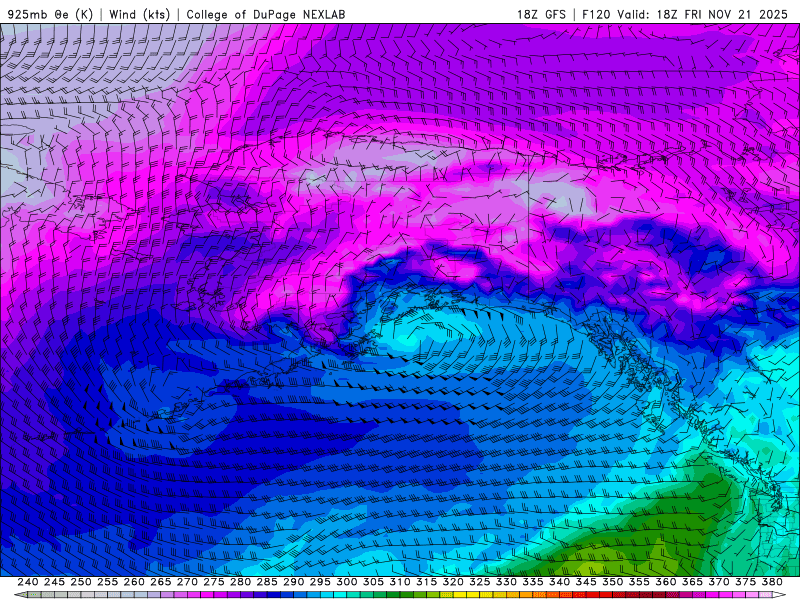Image resolution: width=800 pixels, height=600 pixels.
Task: Select the 315 value on the color scale
Action: coord(426,582)
